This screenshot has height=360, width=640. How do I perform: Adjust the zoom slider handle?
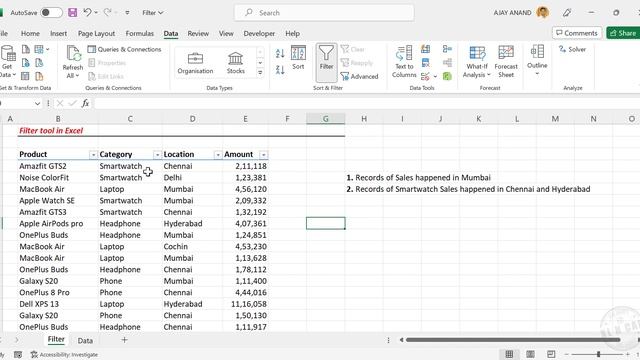pyautogui.click(x=598, y=354)
